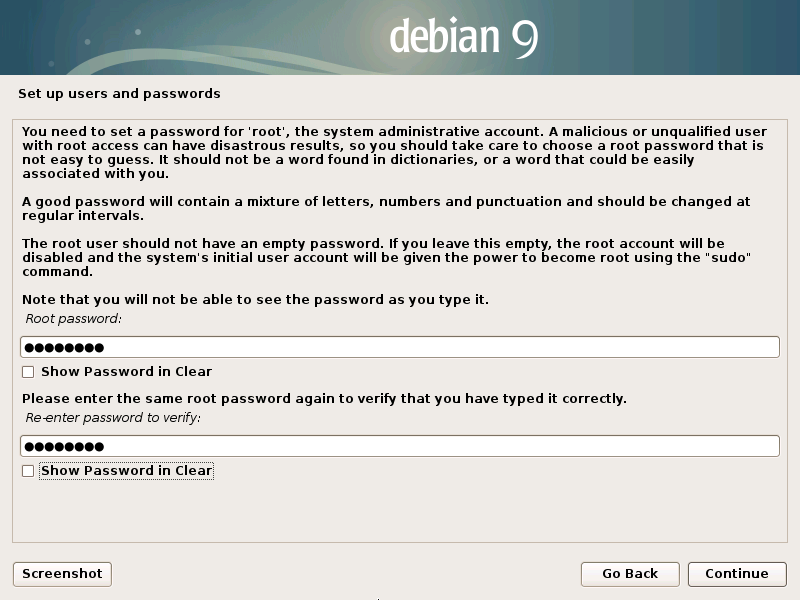Click the 'Note that you will not be able' line
This screenshot has width=800, height=600.
(x=255, y=299)
